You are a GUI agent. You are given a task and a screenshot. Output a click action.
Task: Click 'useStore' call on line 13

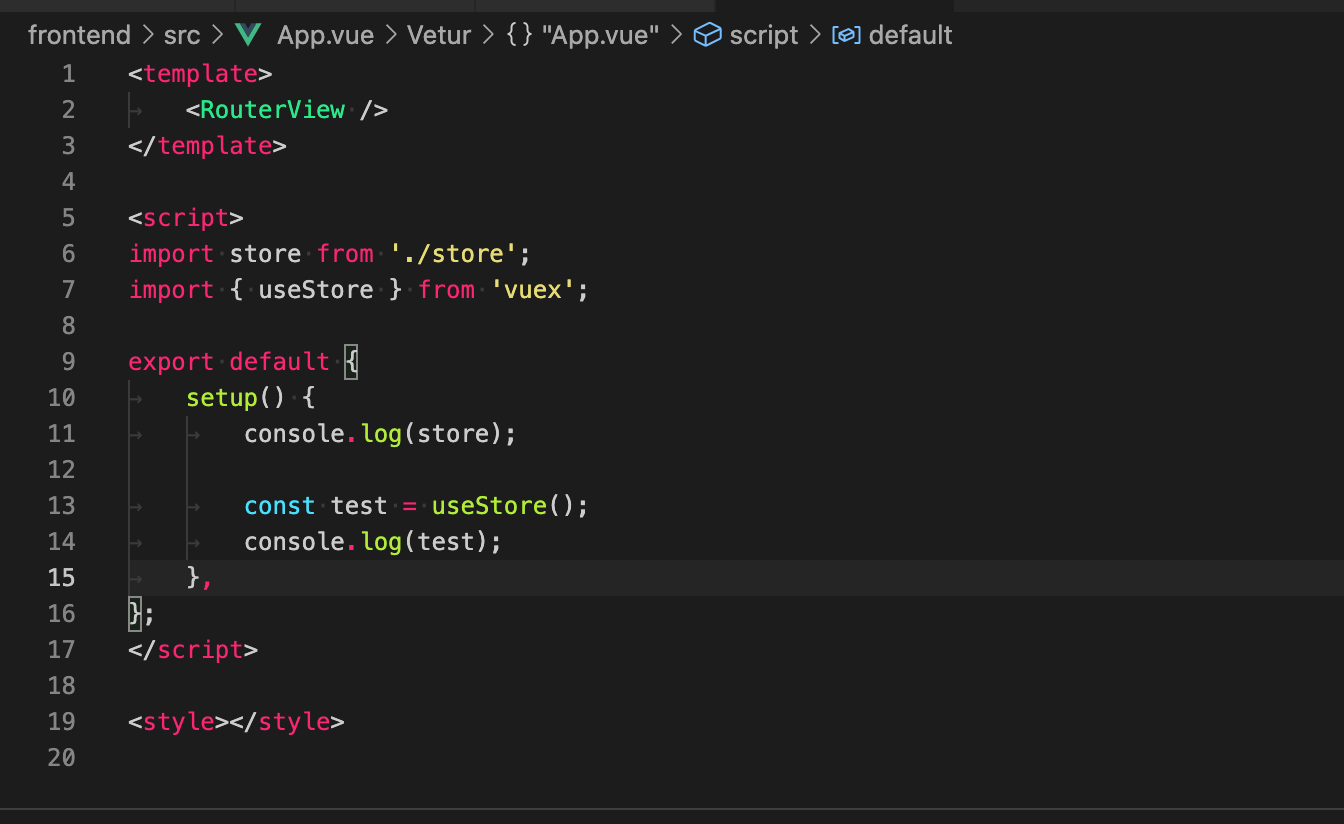click(490, 506)
